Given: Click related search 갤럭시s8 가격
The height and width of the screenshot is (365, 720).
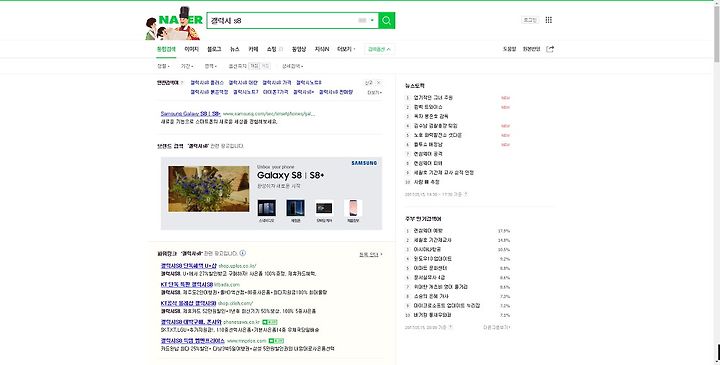Looking at the screenshot, I should tap(276, 83).
